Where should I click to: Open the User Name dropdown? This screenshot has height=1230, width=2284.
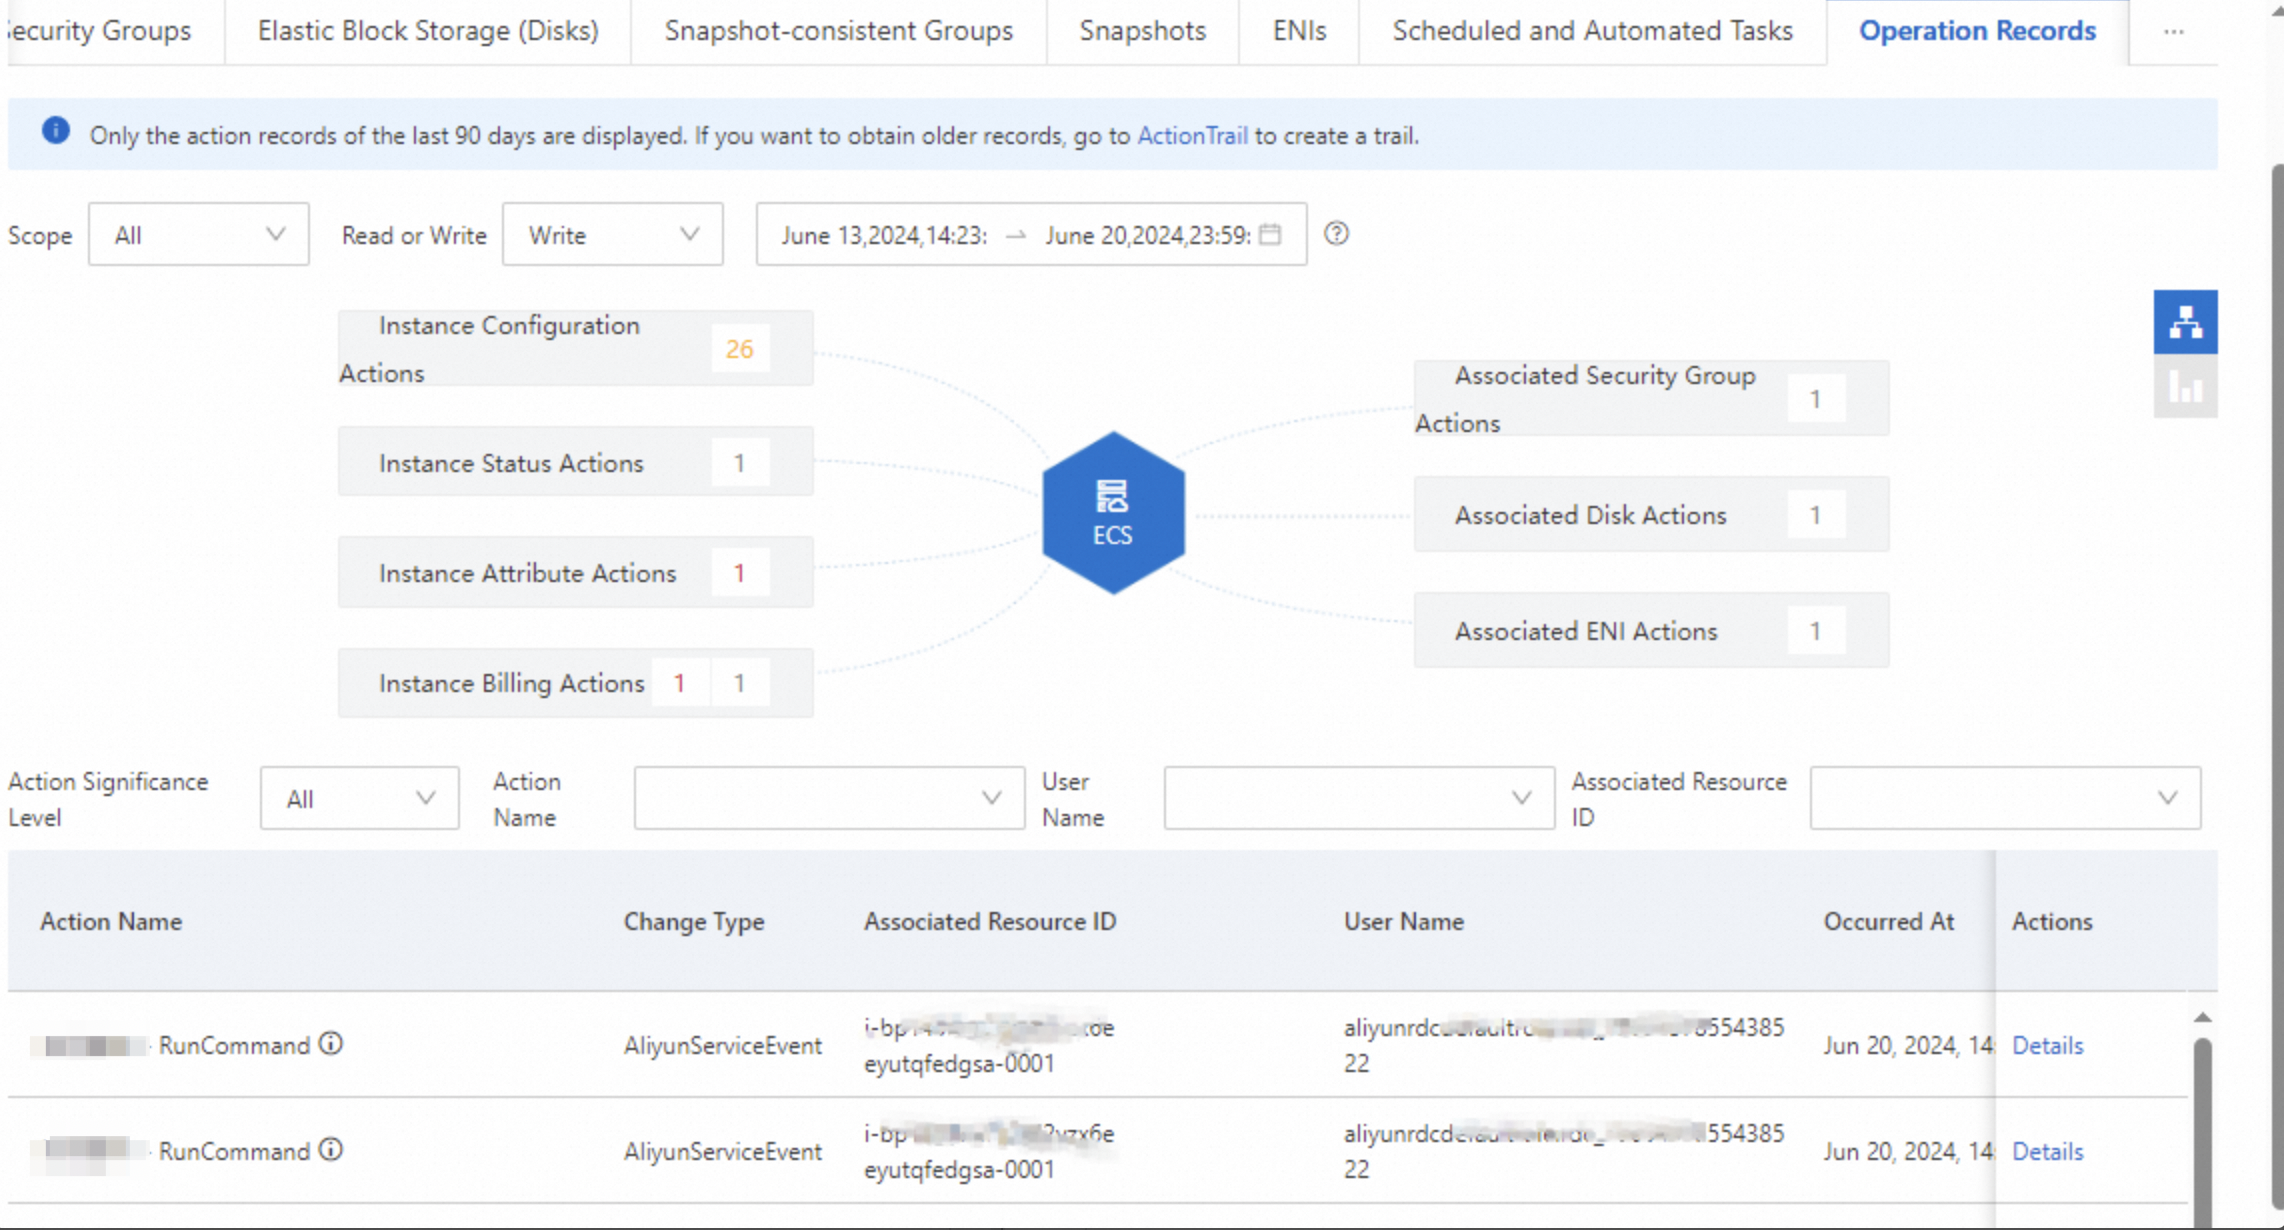click(1359, 798)
